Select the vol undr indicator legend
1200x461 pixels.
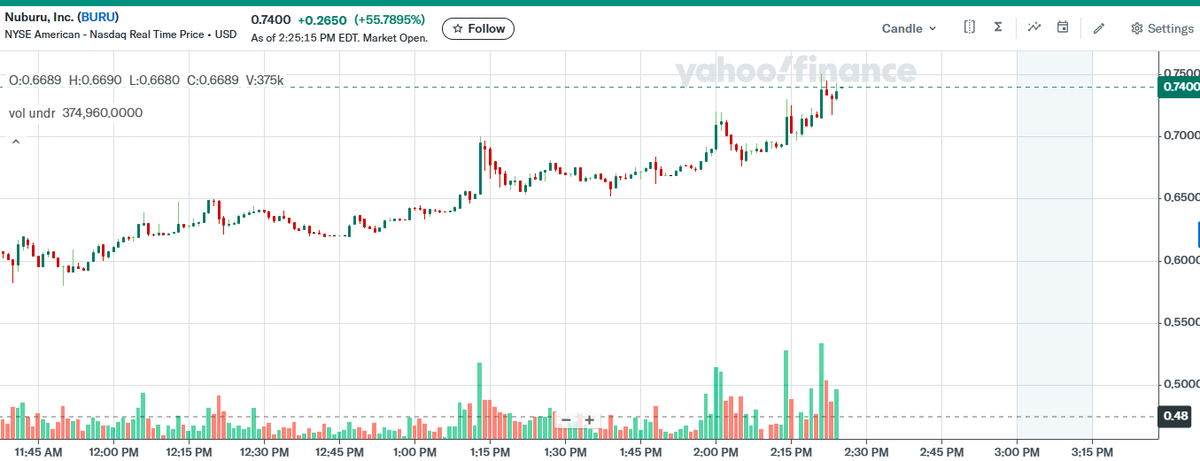(x=76, y=113)
